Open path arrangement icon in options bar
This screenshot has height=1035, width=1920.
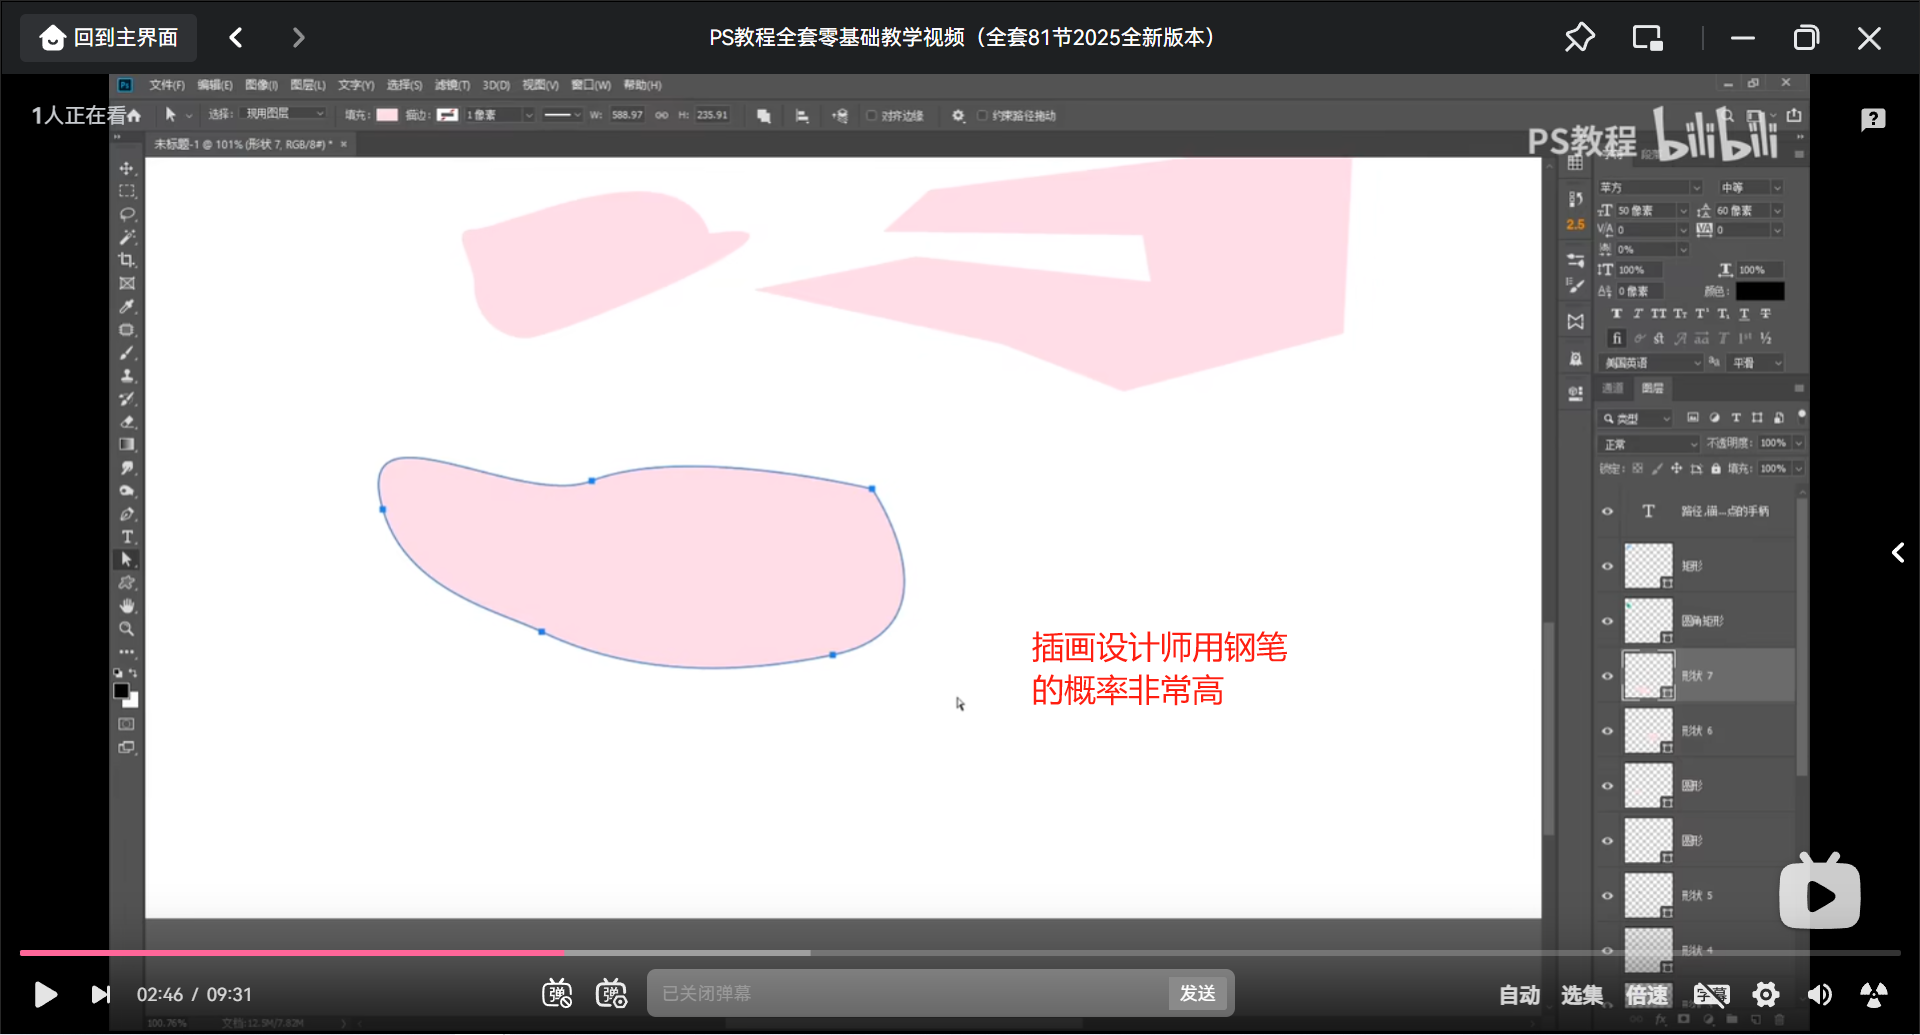click(x=840, y=116)
